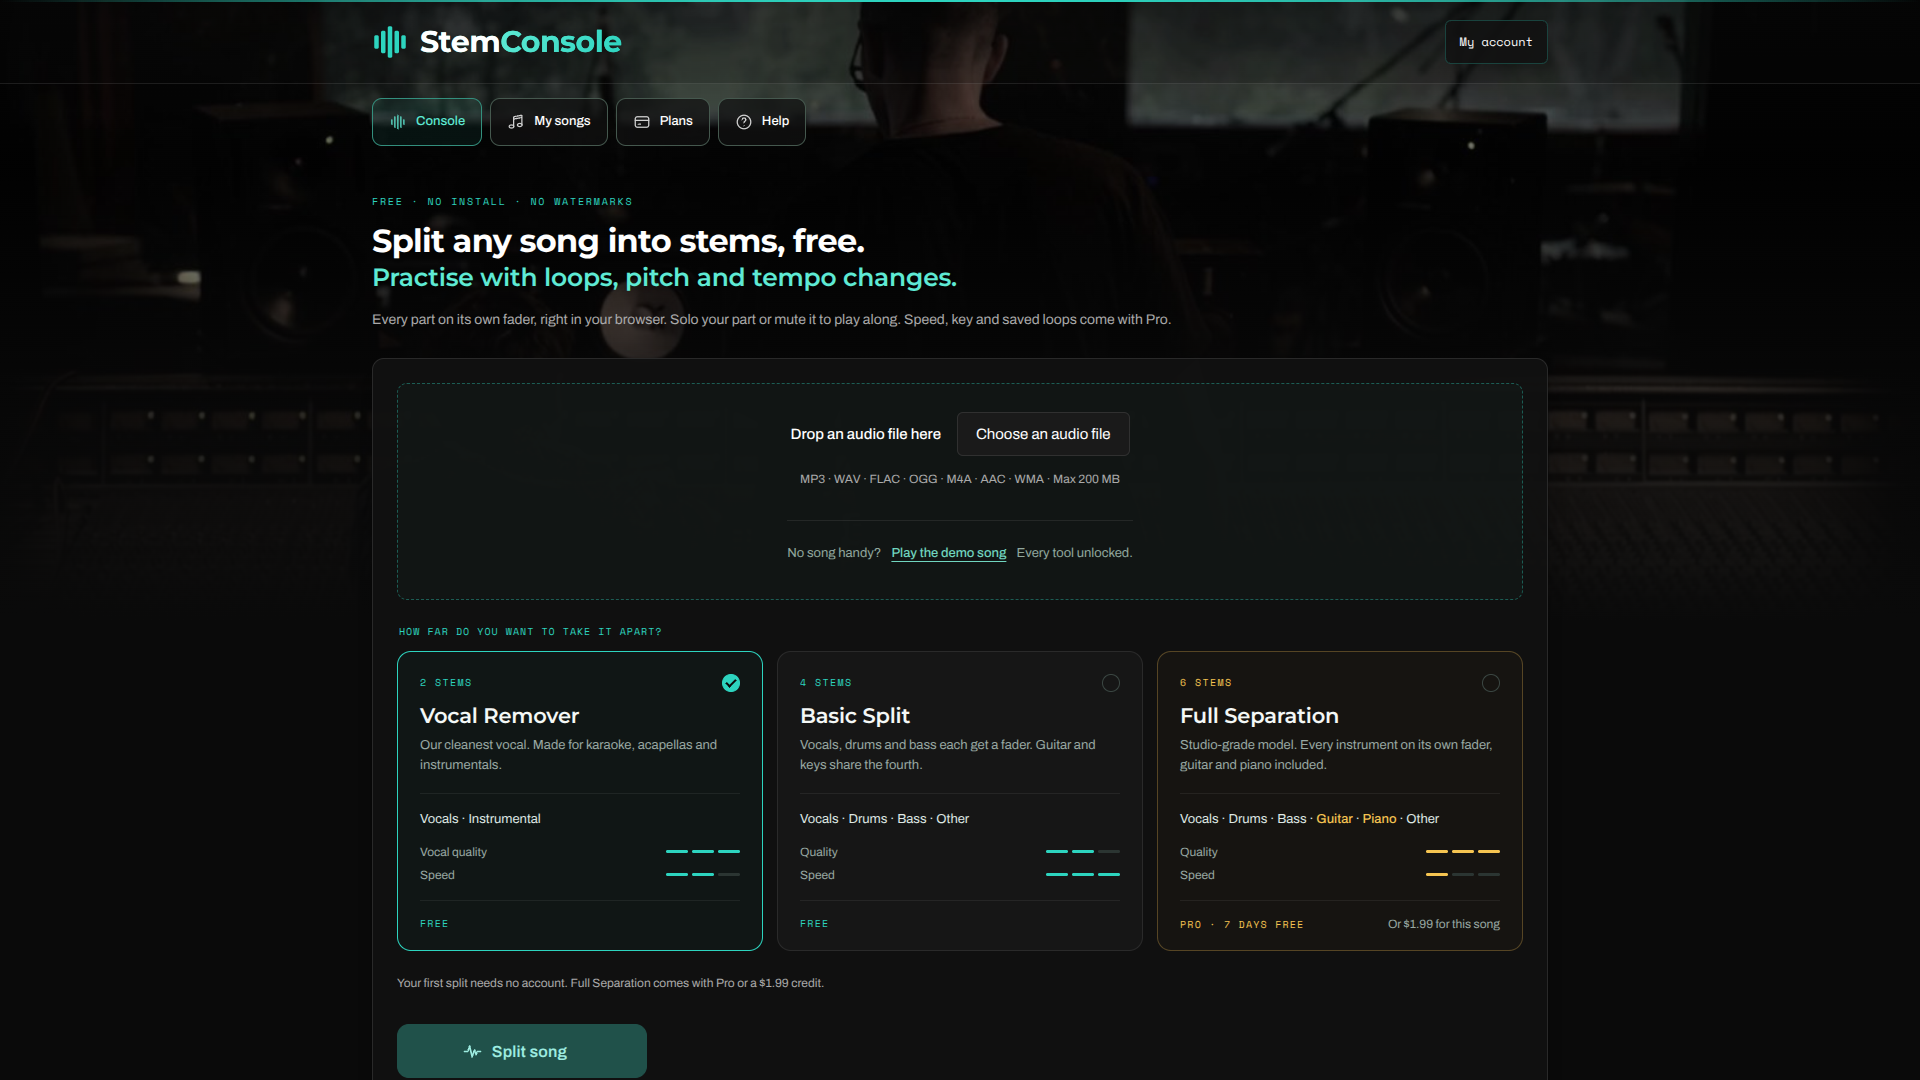Screen dimensions: 1920x1080
Task: Click the pulse icon on Split song
Action: (473, 1052)
